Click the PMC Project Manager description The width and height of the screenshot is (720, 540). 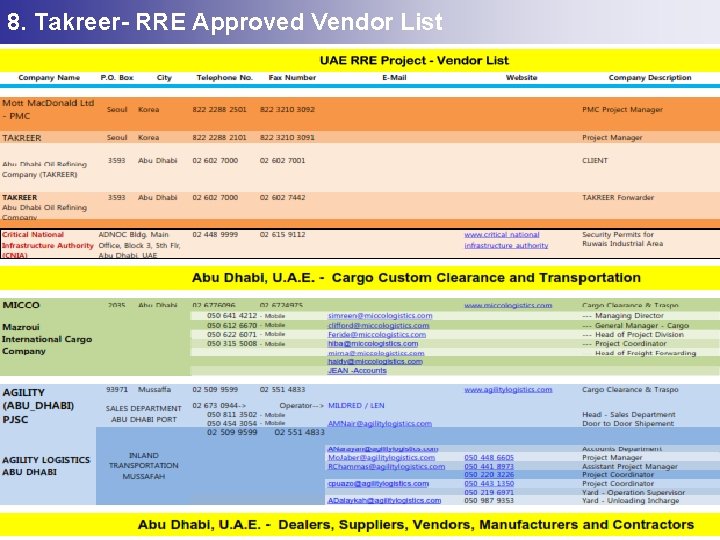(x=622, y=110)
